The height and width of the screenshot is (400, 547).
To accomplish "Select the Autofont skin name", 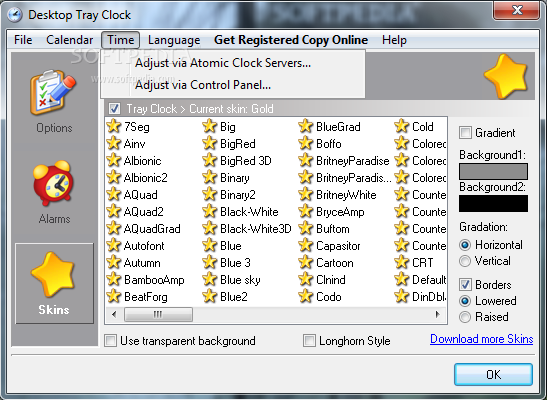I will pos(144,246).
